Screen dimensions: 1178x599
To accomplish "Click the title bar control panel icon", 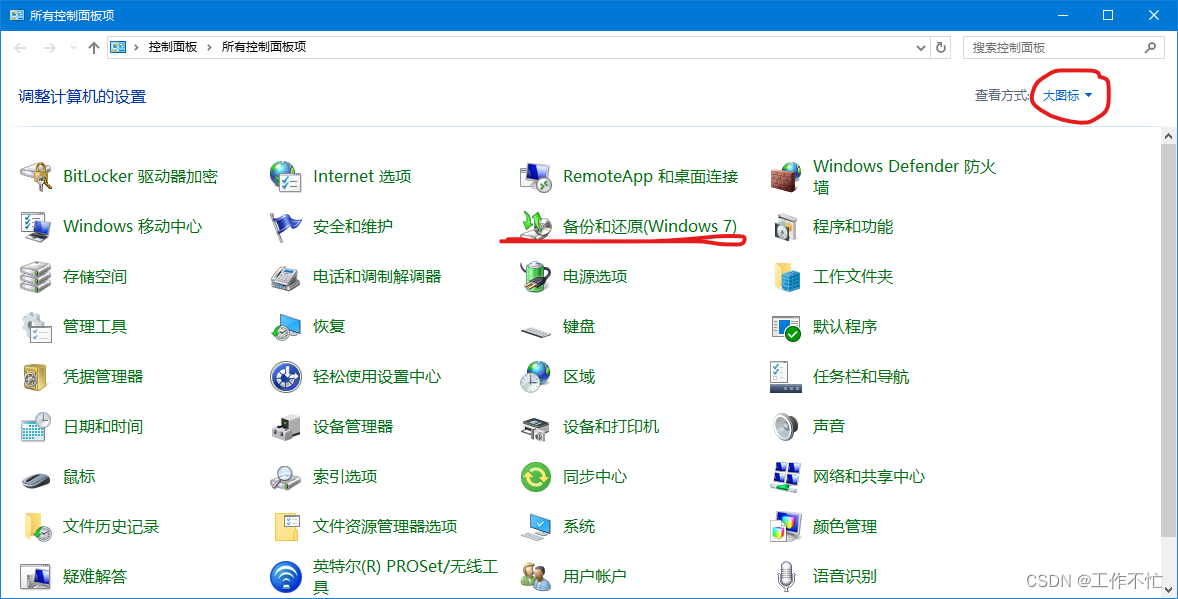I will pos(17,15).
